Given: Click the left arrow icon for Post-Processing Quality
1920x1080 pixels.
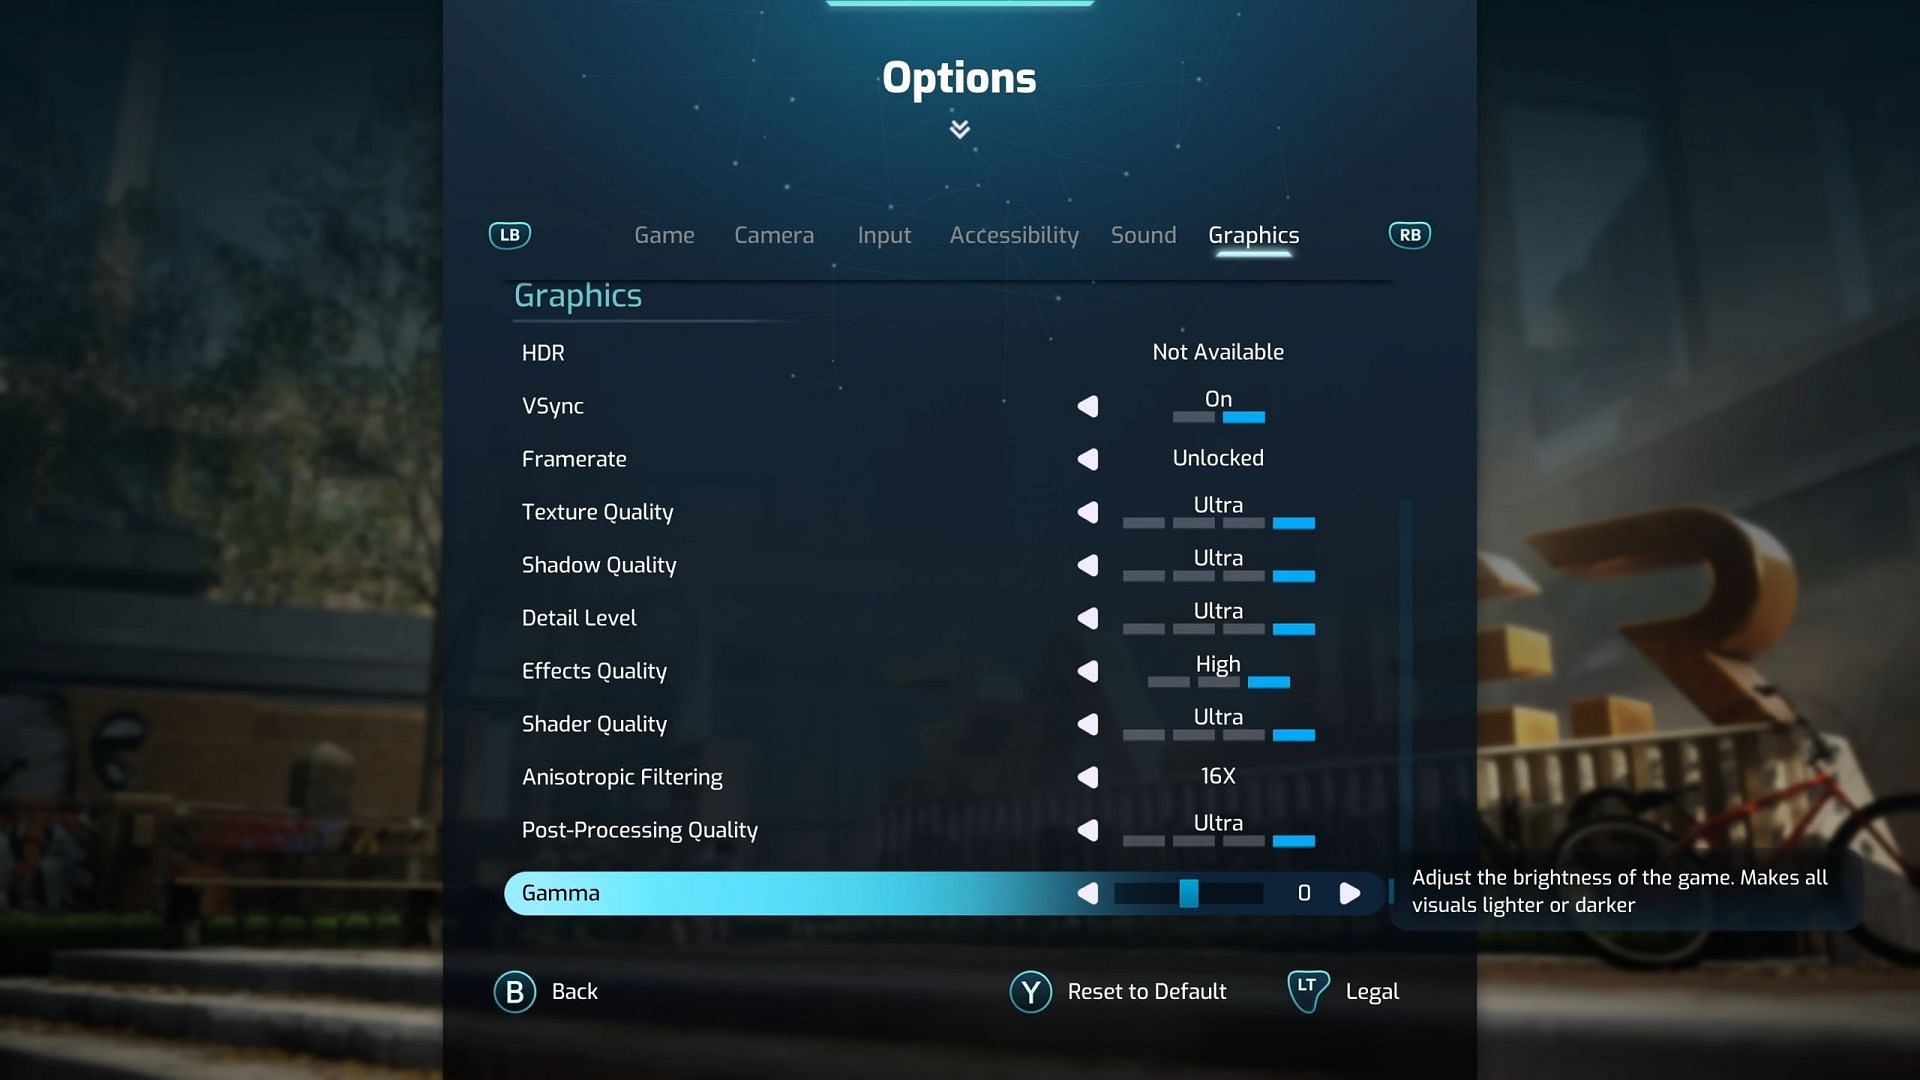Looking at the screenshot, I should pos(1087,829).
